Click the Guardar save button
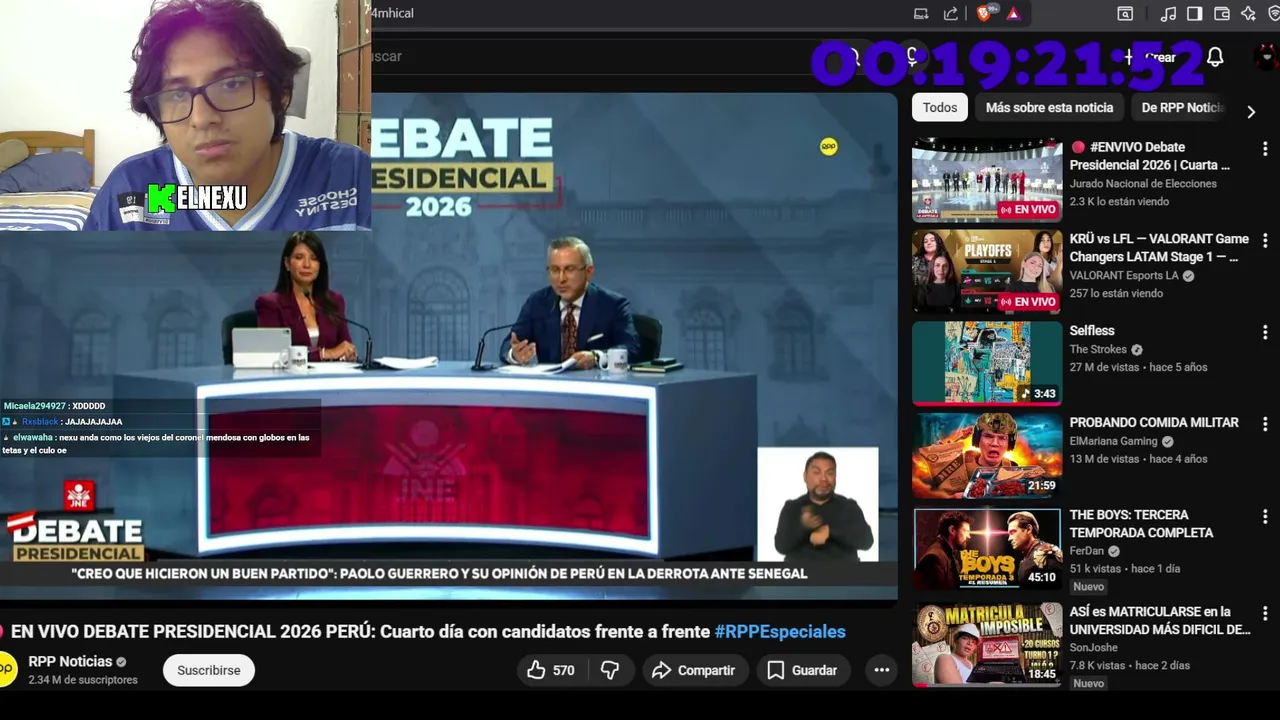This screenshot has width=1280, height=720. pyautogui.click(x=802, y=670)
